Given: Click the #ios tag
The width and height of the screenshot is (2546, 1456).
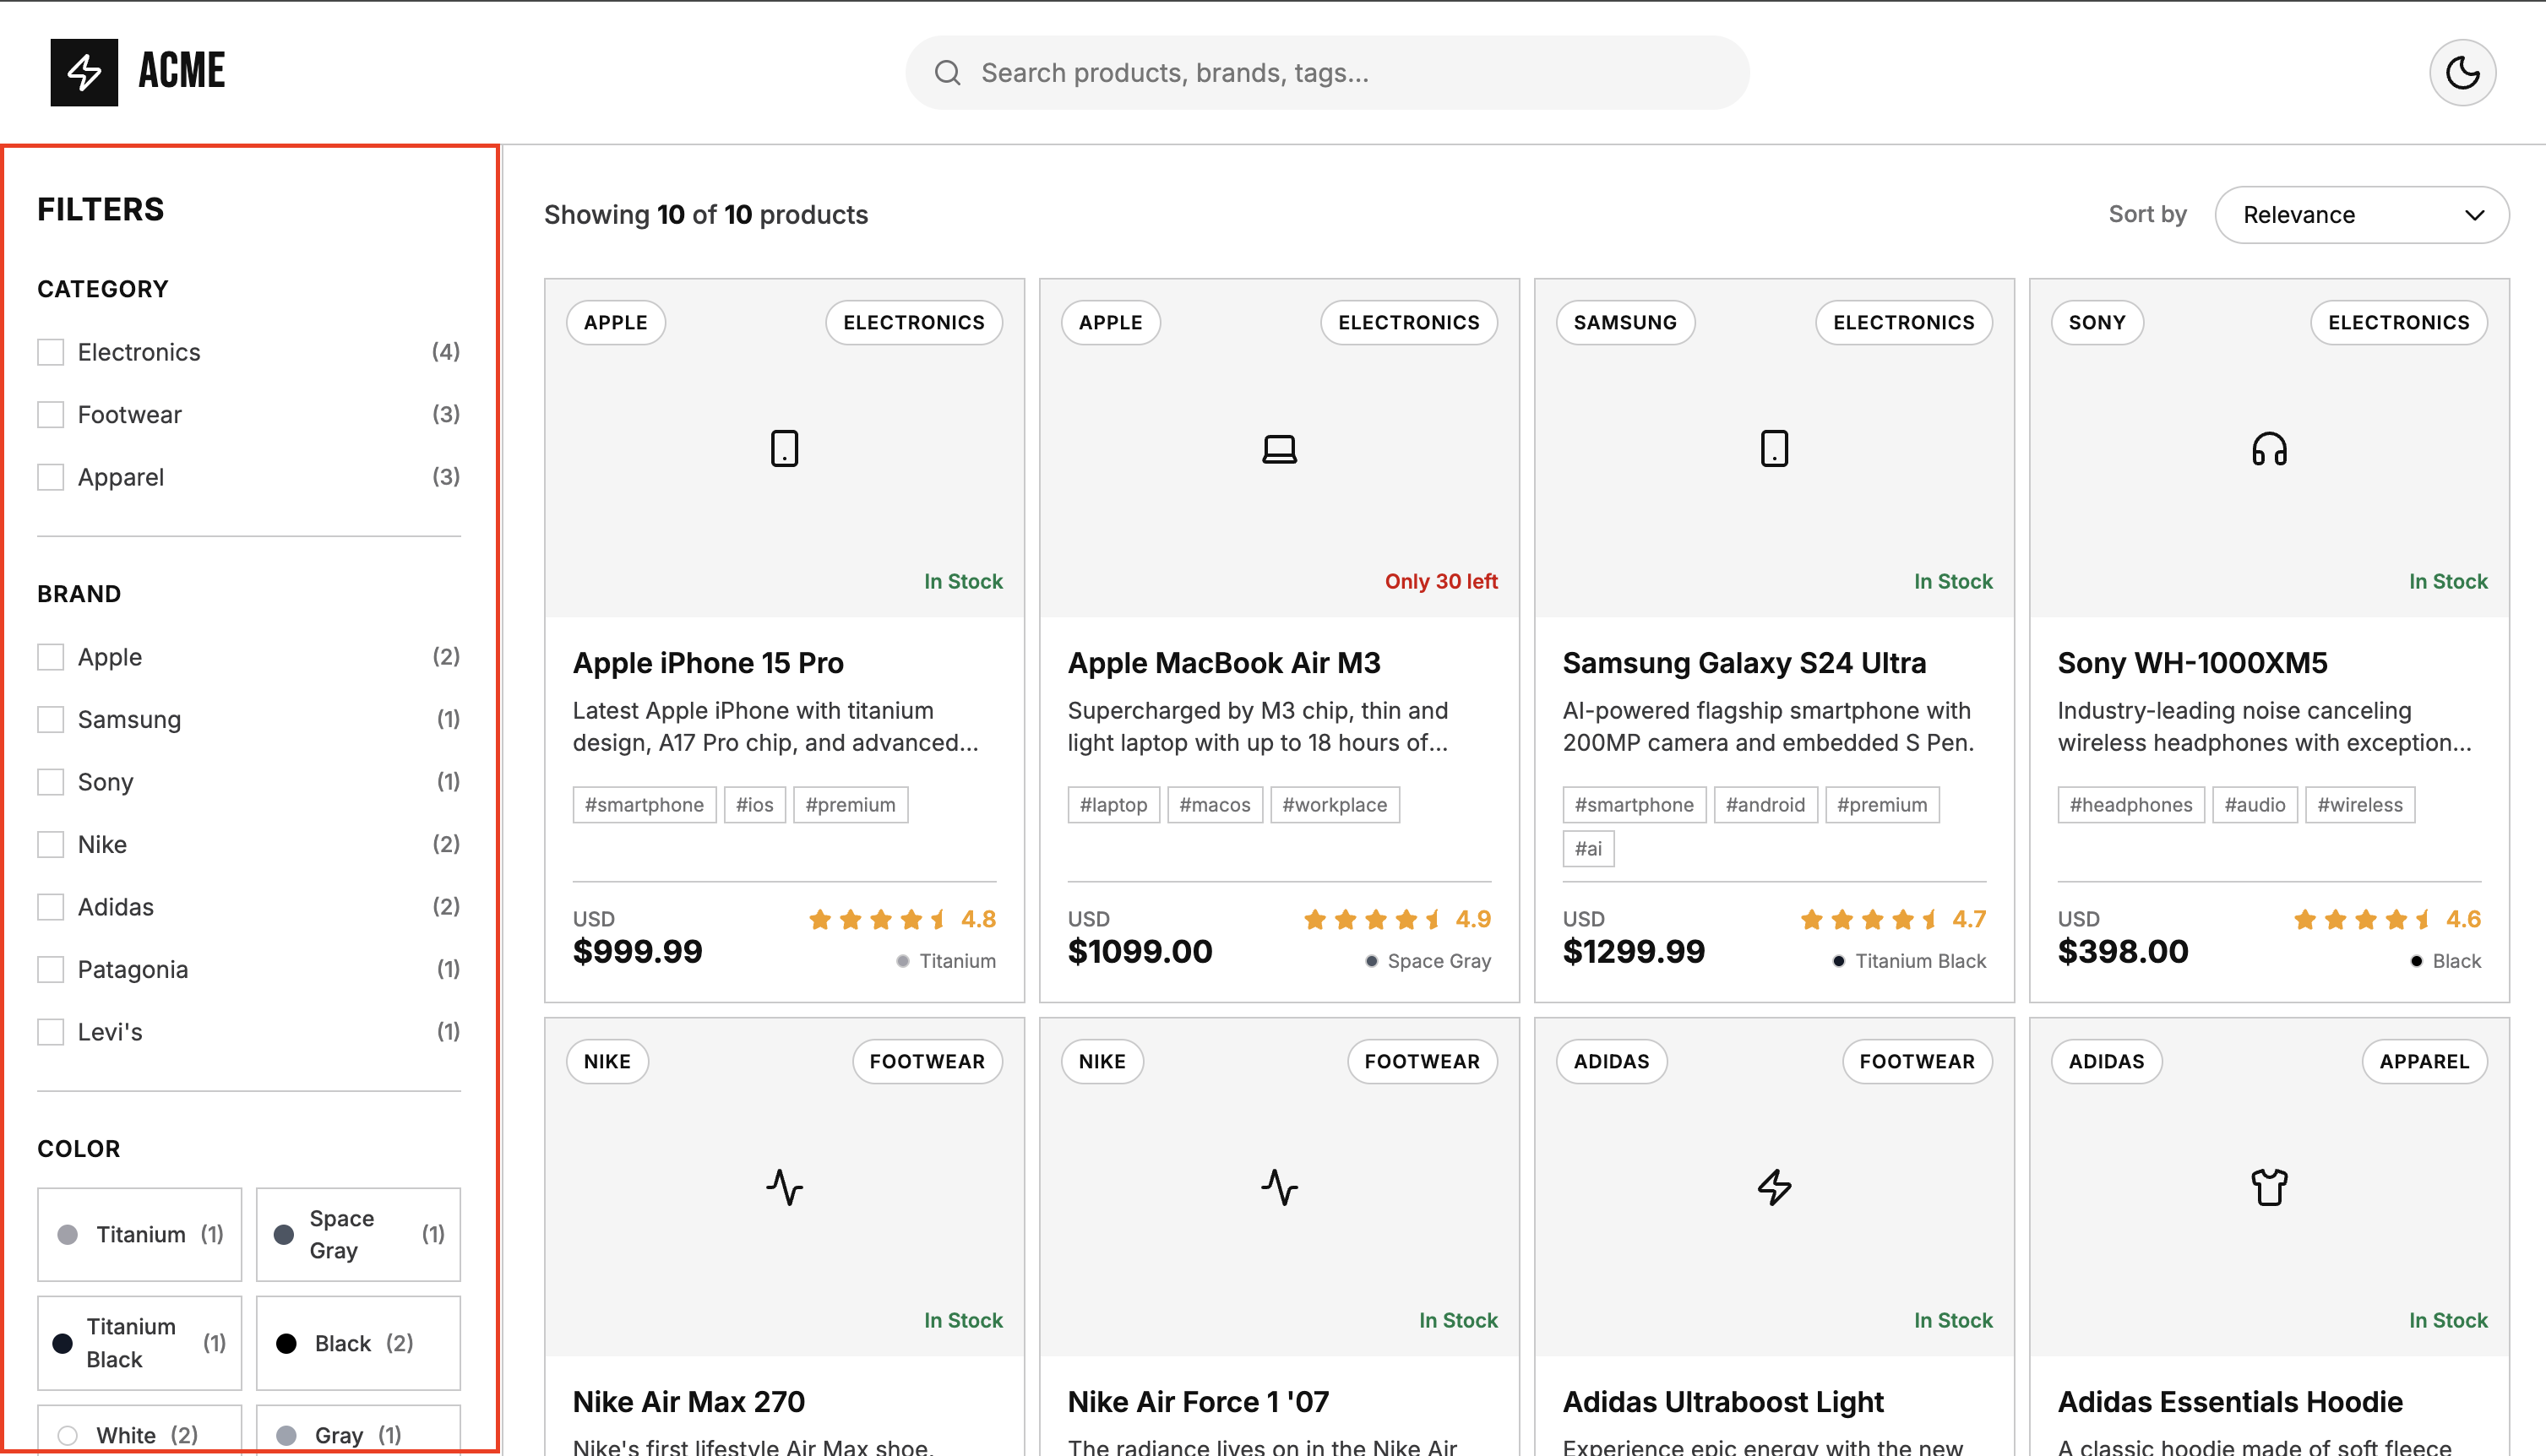Looking at the screenshot, I should point(754,805).
